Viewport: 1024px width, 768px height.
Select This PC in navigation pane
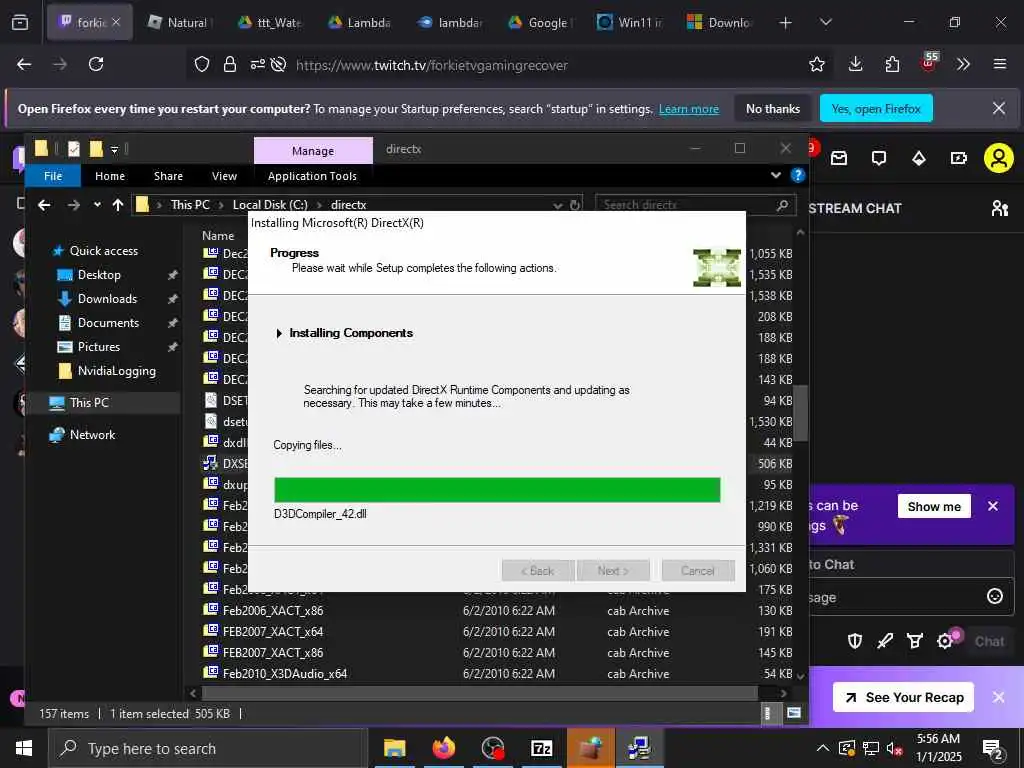pos(89,403)
